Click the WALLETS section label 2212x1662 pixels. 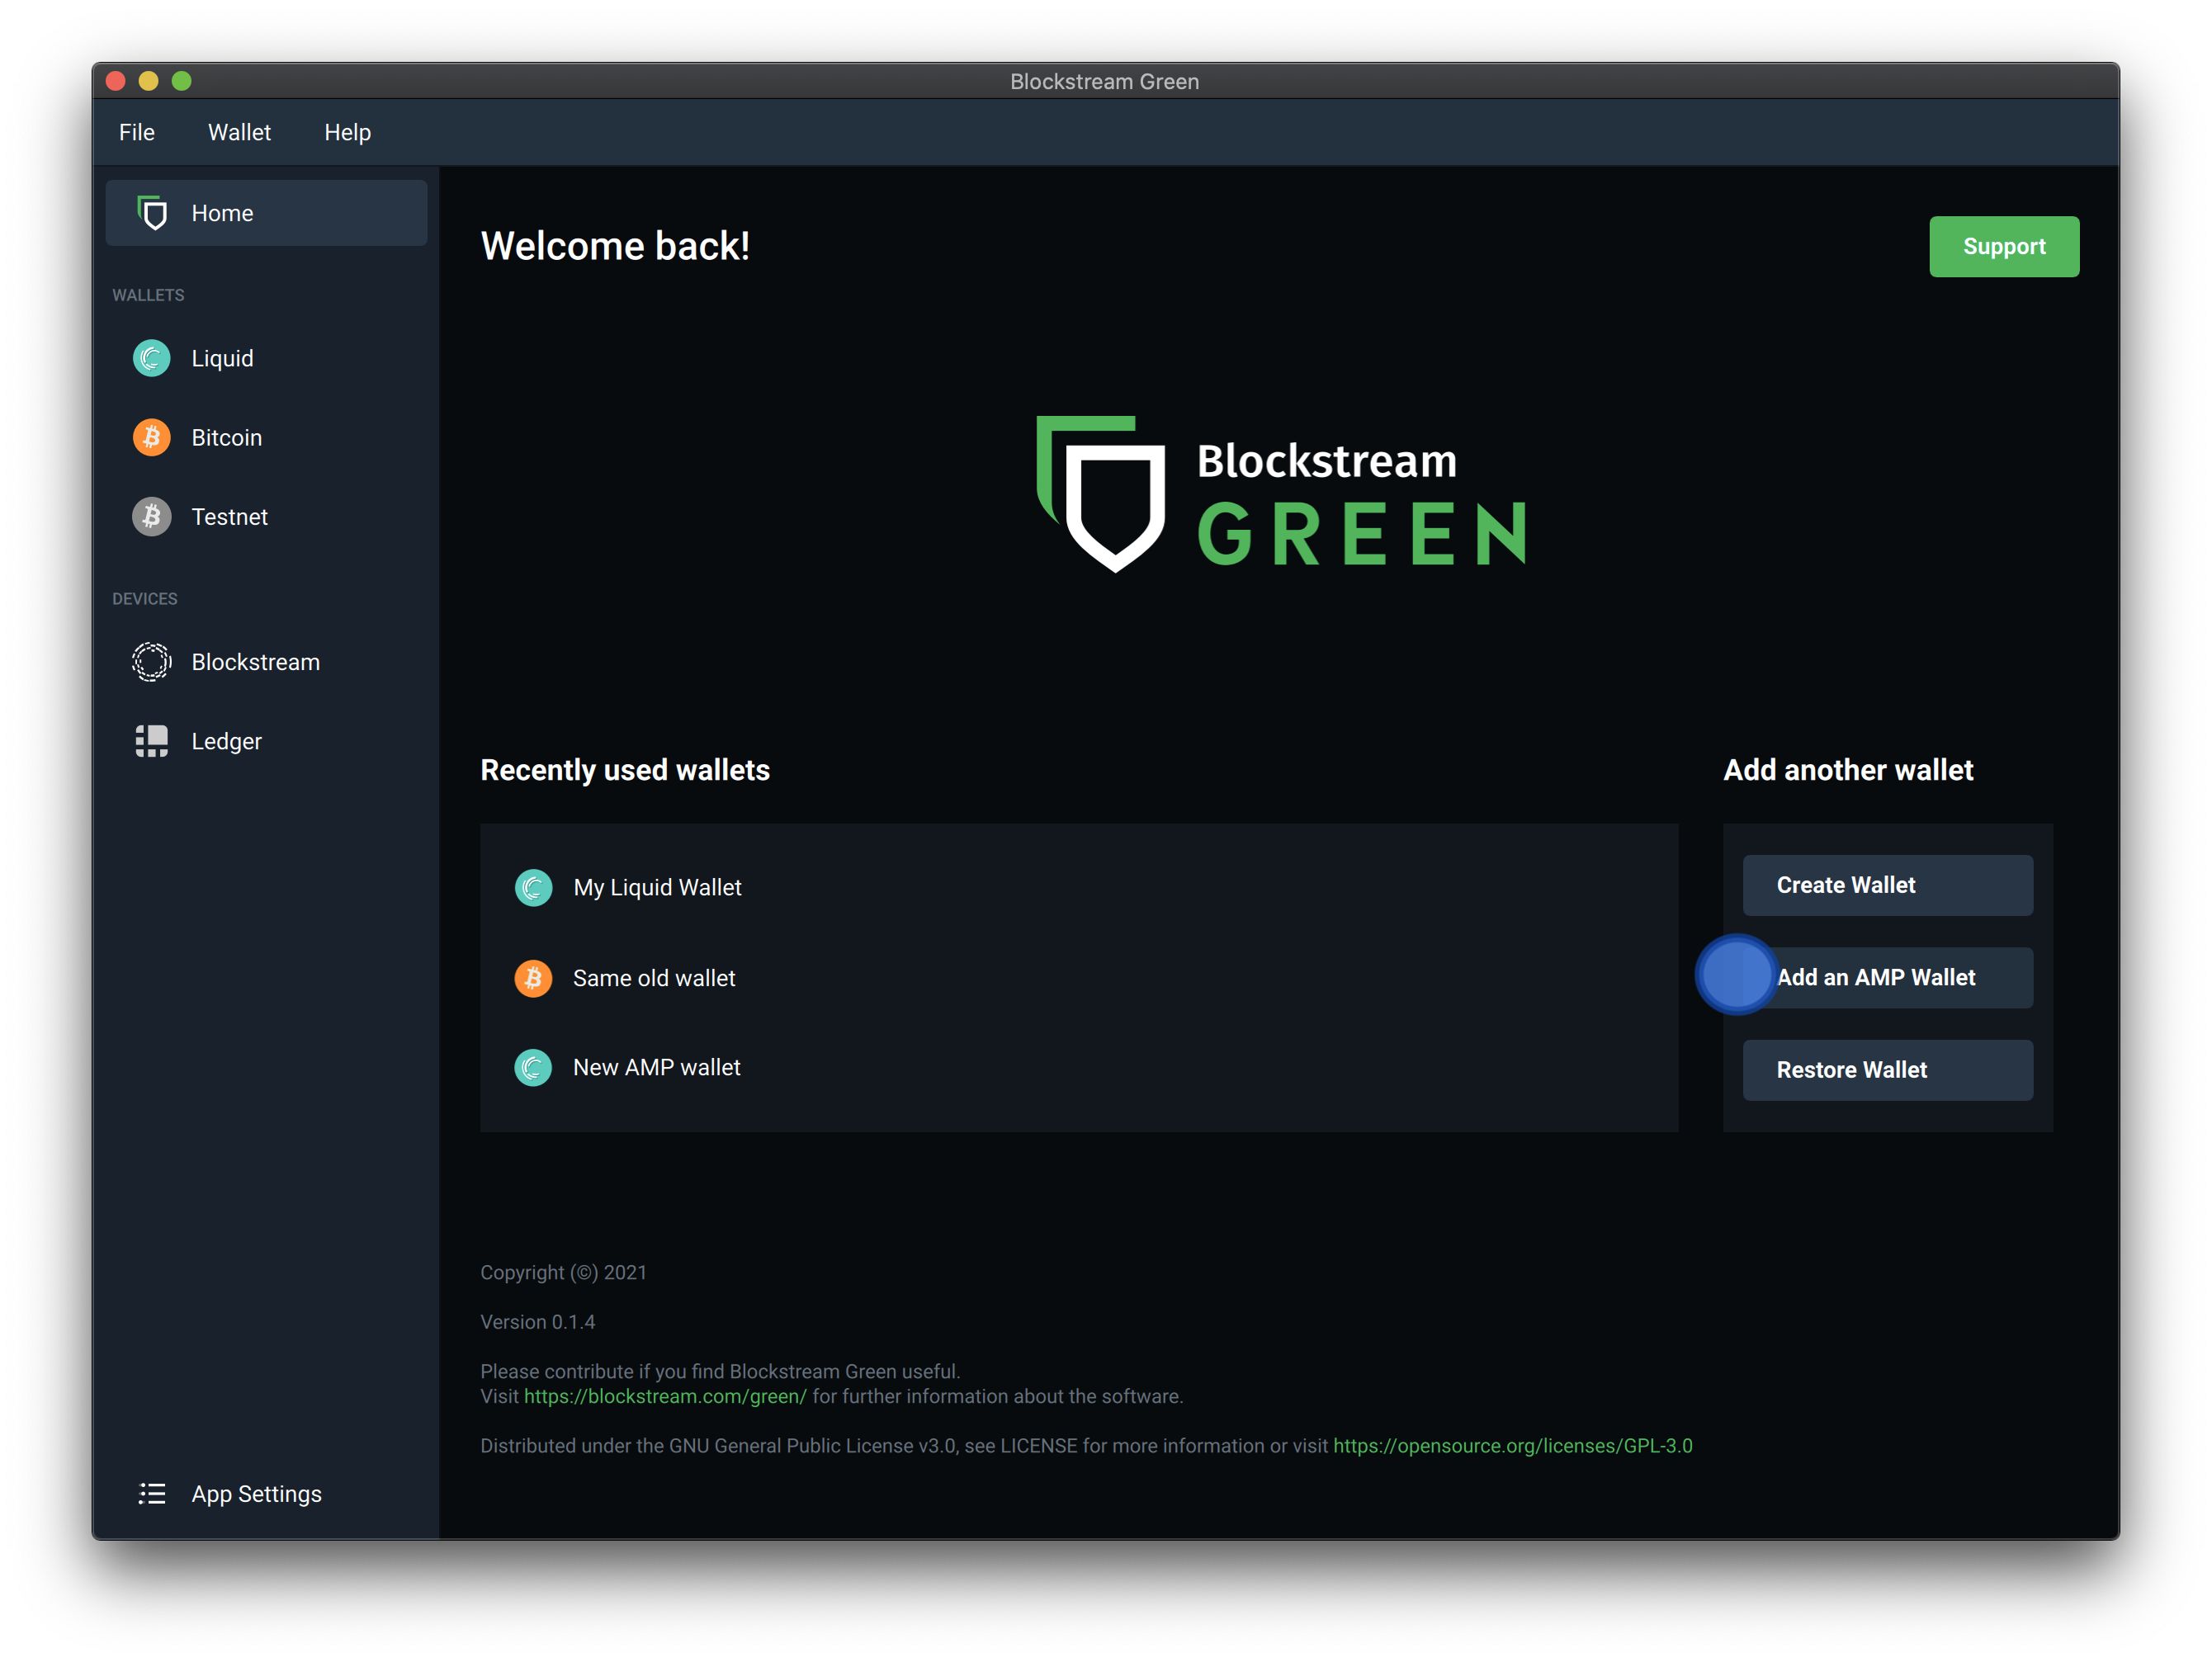148,295
